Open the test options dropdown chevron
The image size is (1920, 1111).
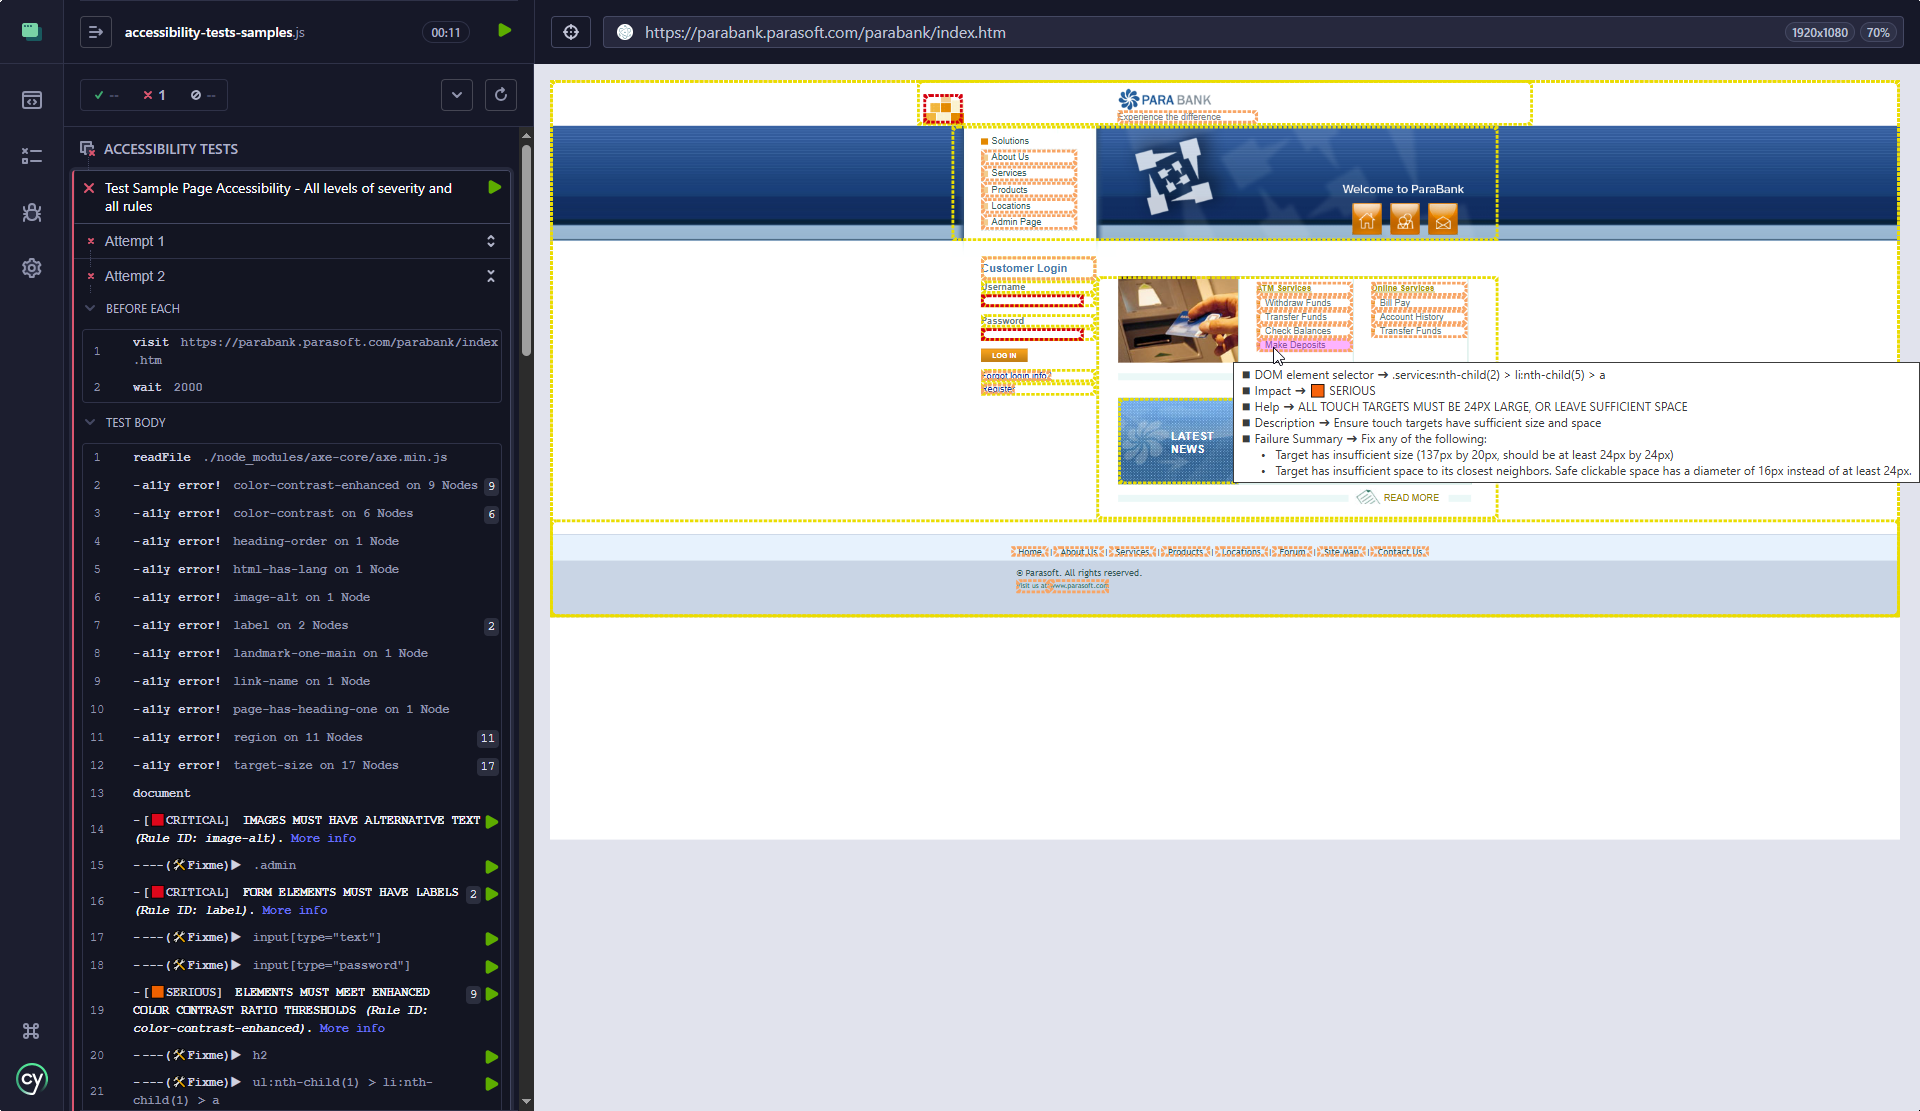[456, 95]
